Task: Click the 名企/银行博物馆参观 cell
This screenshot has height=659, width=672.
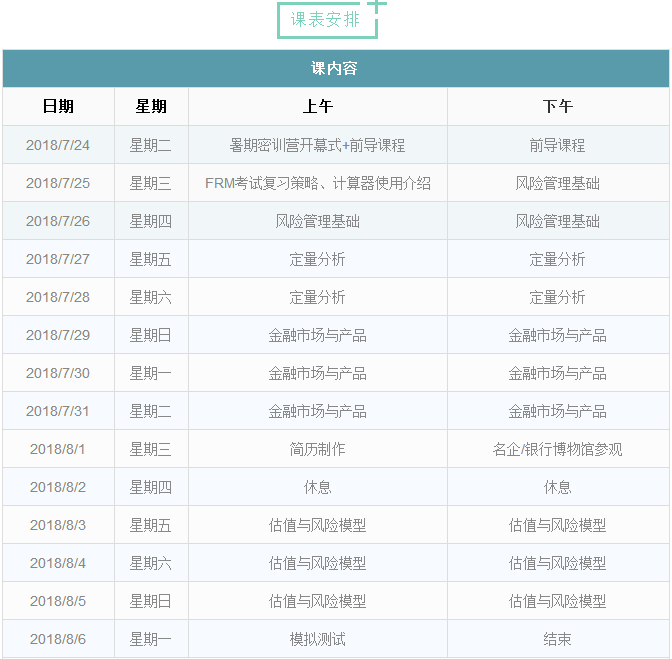Action: (x=557, y=449)
